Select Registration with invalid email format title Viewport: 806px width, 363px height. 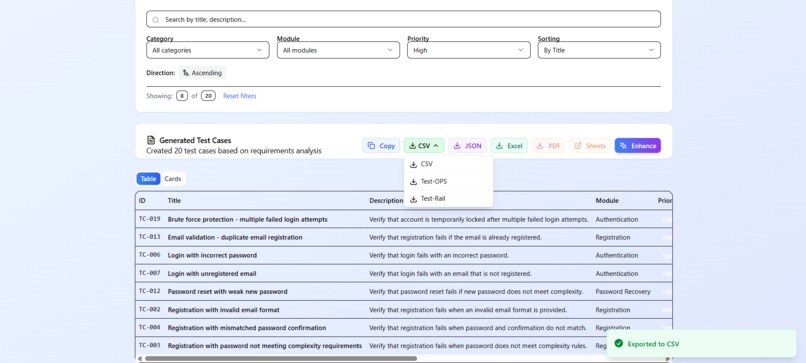coord(224,310)
